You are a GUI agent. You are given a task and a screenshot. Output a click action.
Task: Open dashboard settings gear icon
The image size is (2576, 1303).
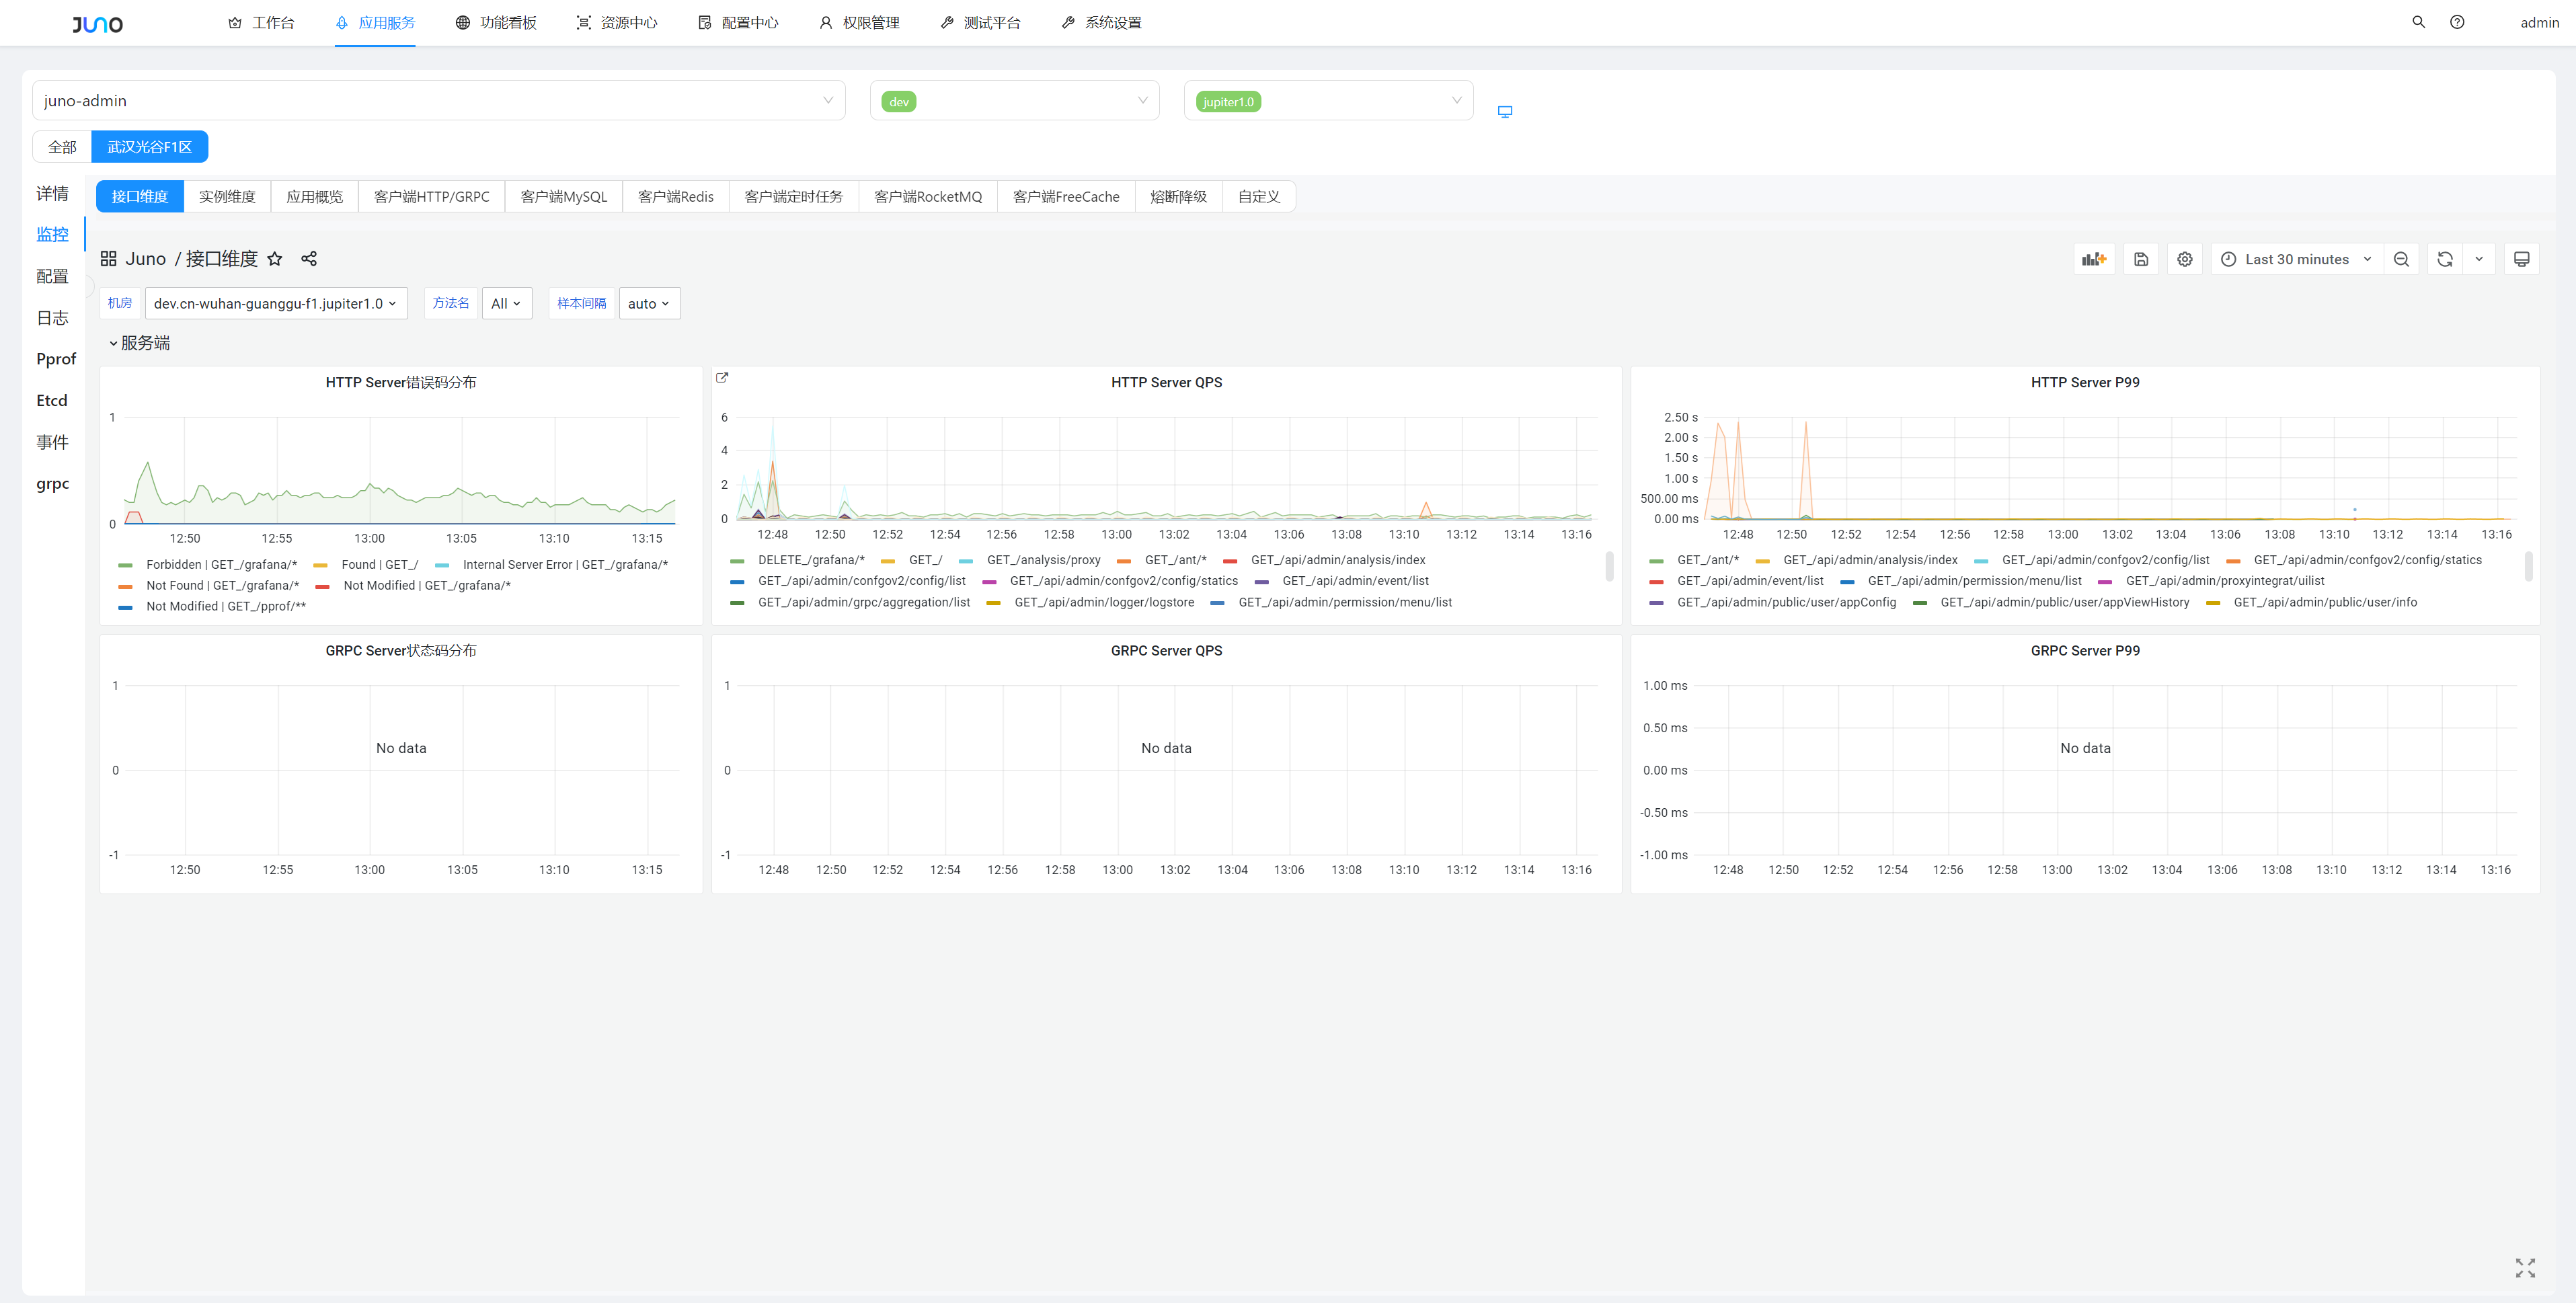pyautogui.click(x=2185, y=259)
